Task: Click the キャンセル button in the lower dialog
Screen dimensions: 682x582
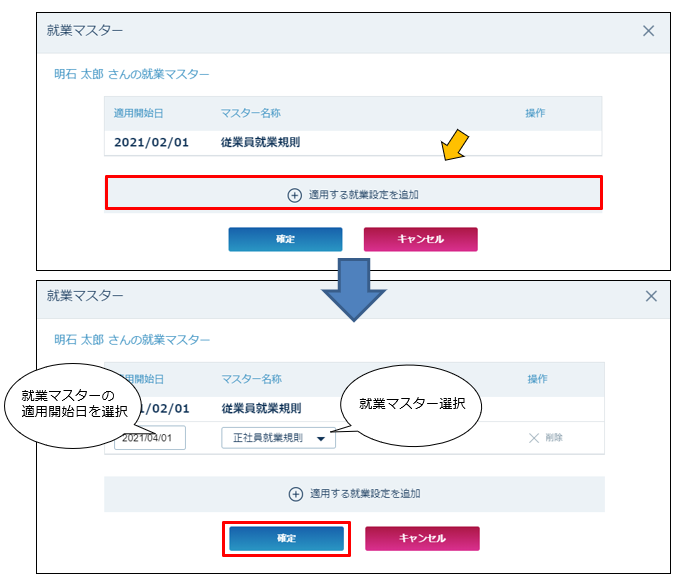Action: 422,539
